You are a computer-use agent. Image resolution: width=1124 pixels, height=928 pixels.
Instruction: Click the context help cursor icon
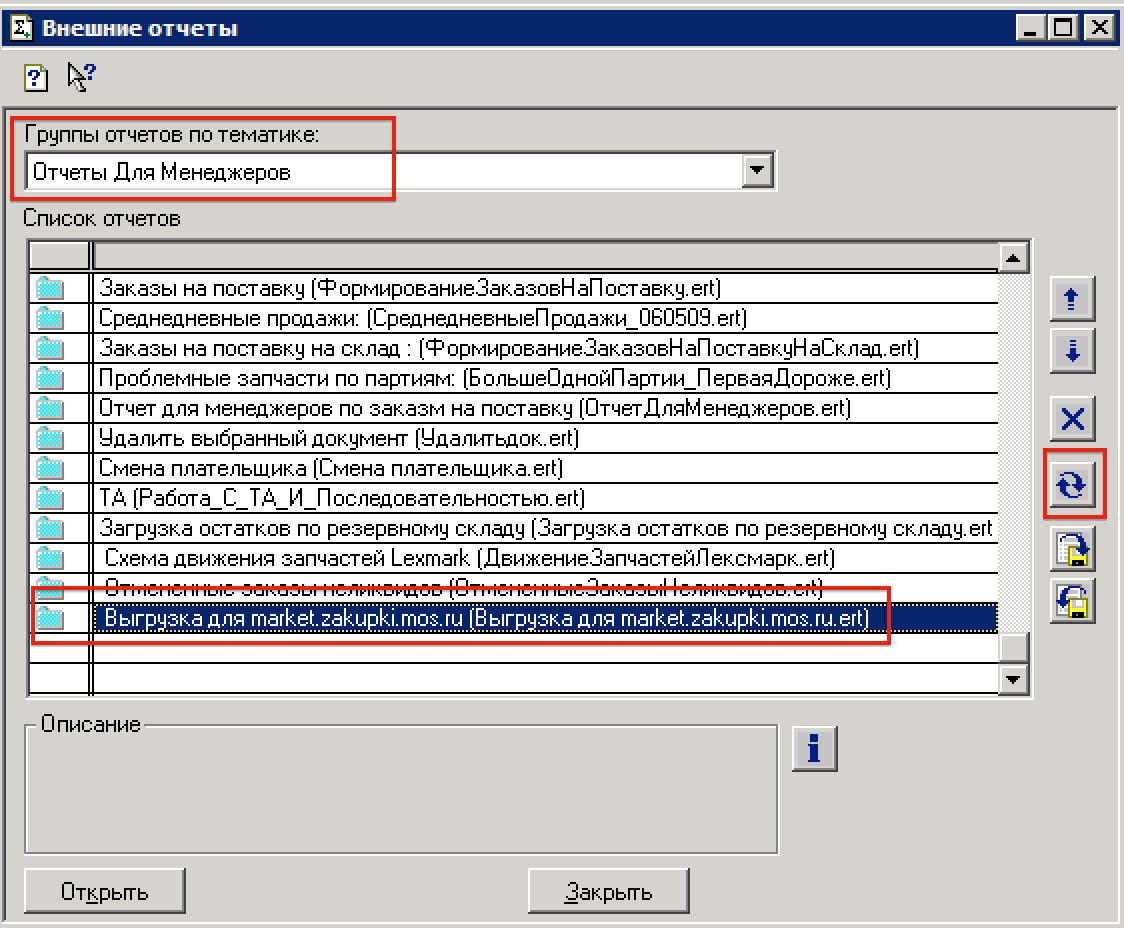tap(79, 77)
